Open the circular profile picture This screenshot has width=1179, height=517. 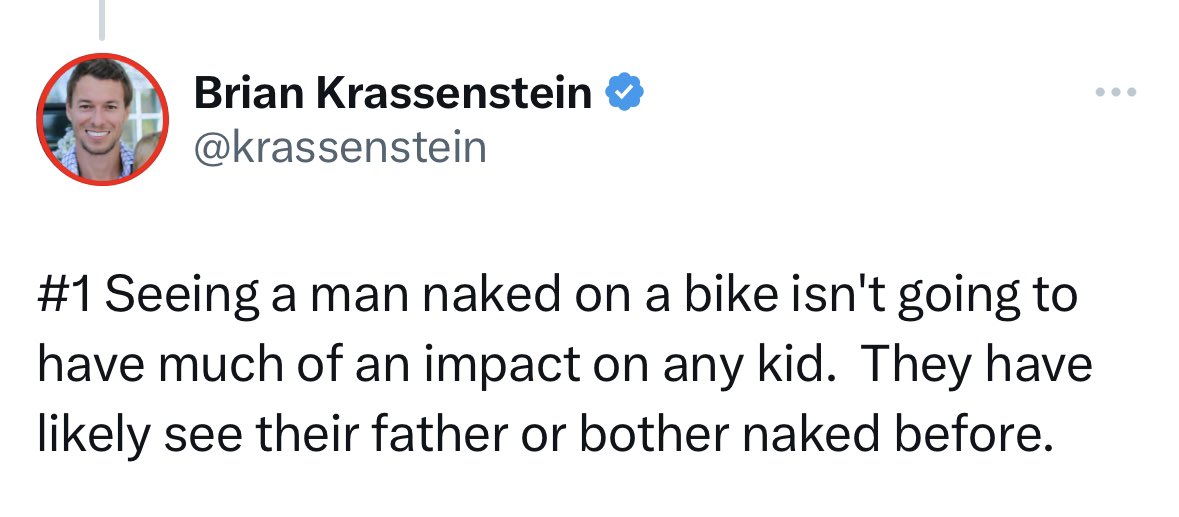pyautogui.click(x=102, y=119)
